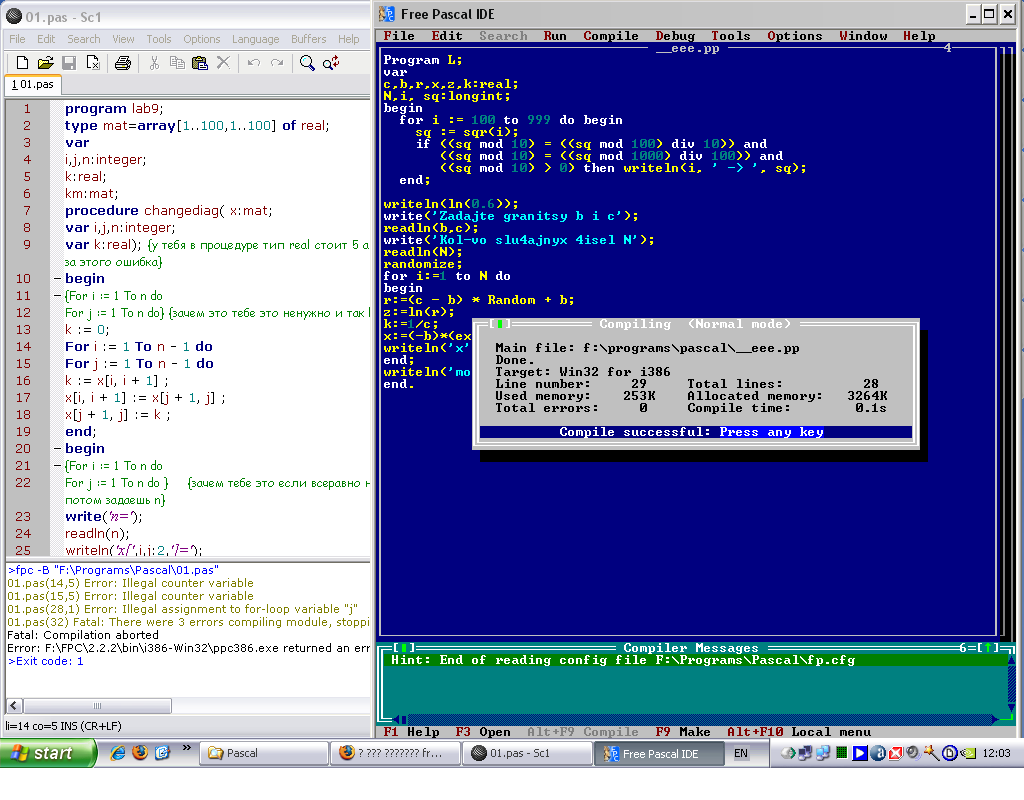Click the Cut scissors icon
This screenshot has height=800, width=1024.
click(154, 63)
